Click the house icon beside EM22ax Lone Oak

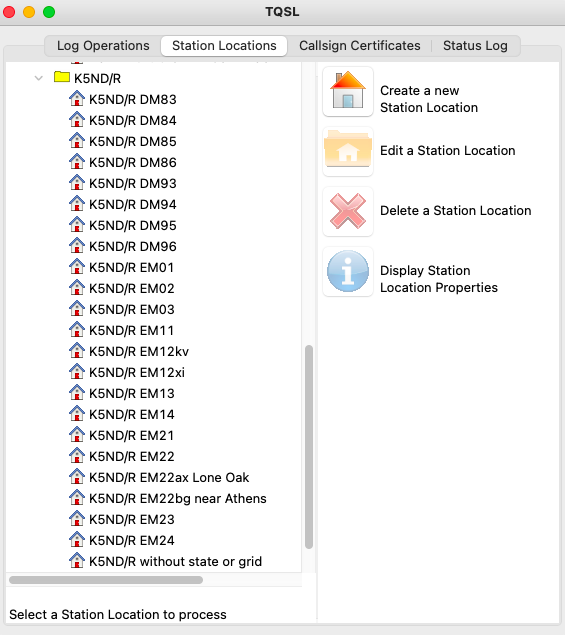tap(77, 478)
